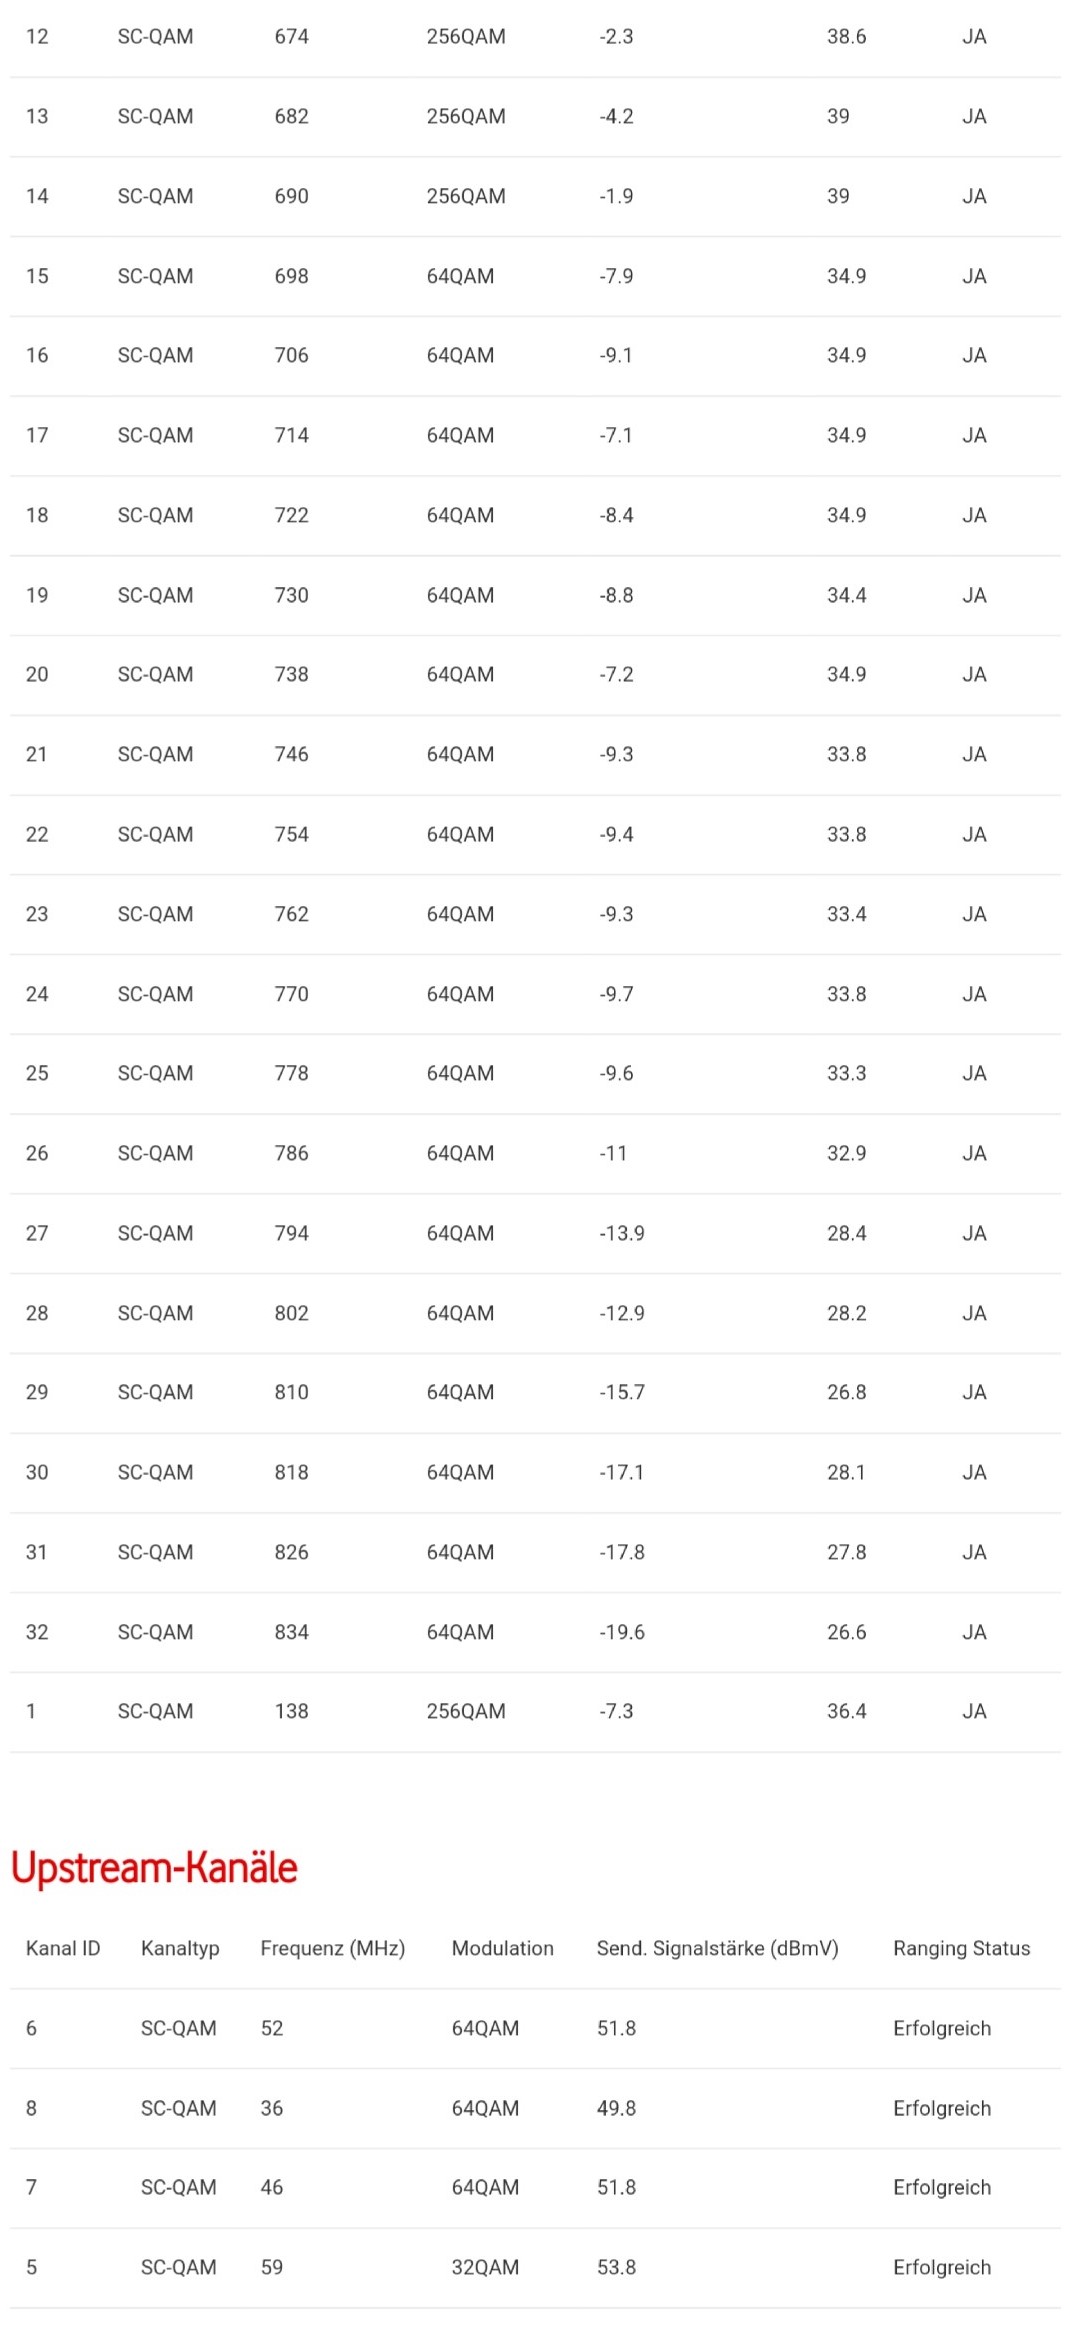Click the Modulation column header
Viewport: 1081px width, 2328px height.
pyautogui.click(x=502, y=1948)
